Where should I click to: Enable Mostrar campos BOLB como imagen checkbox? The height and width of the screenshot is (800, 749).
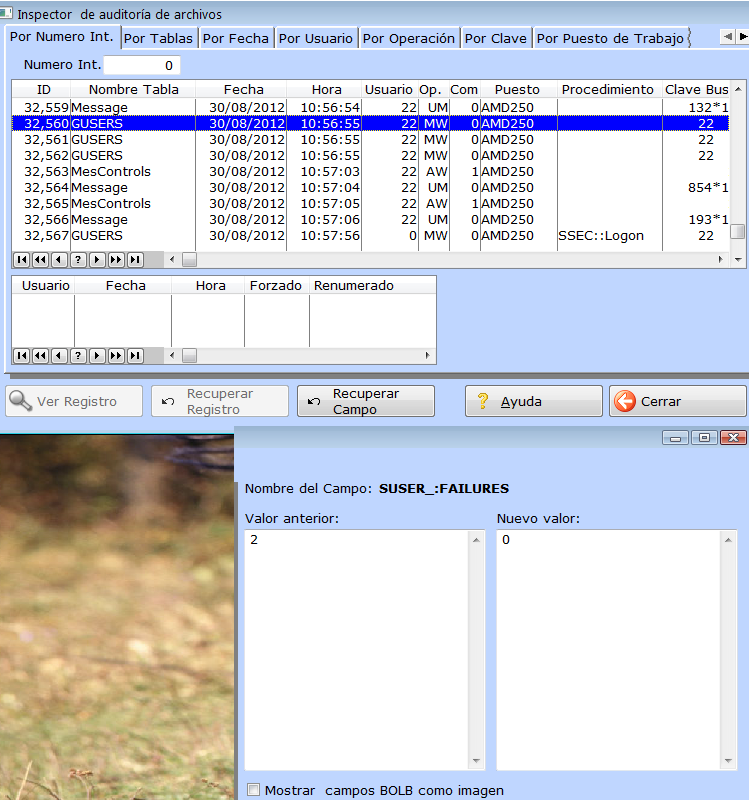253,789
